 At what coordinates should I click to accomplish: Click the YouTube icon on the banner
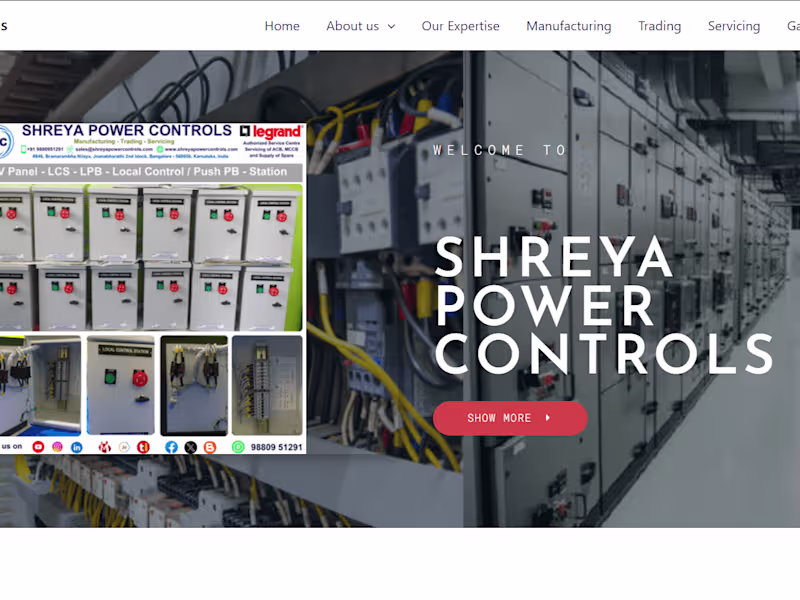38,447
